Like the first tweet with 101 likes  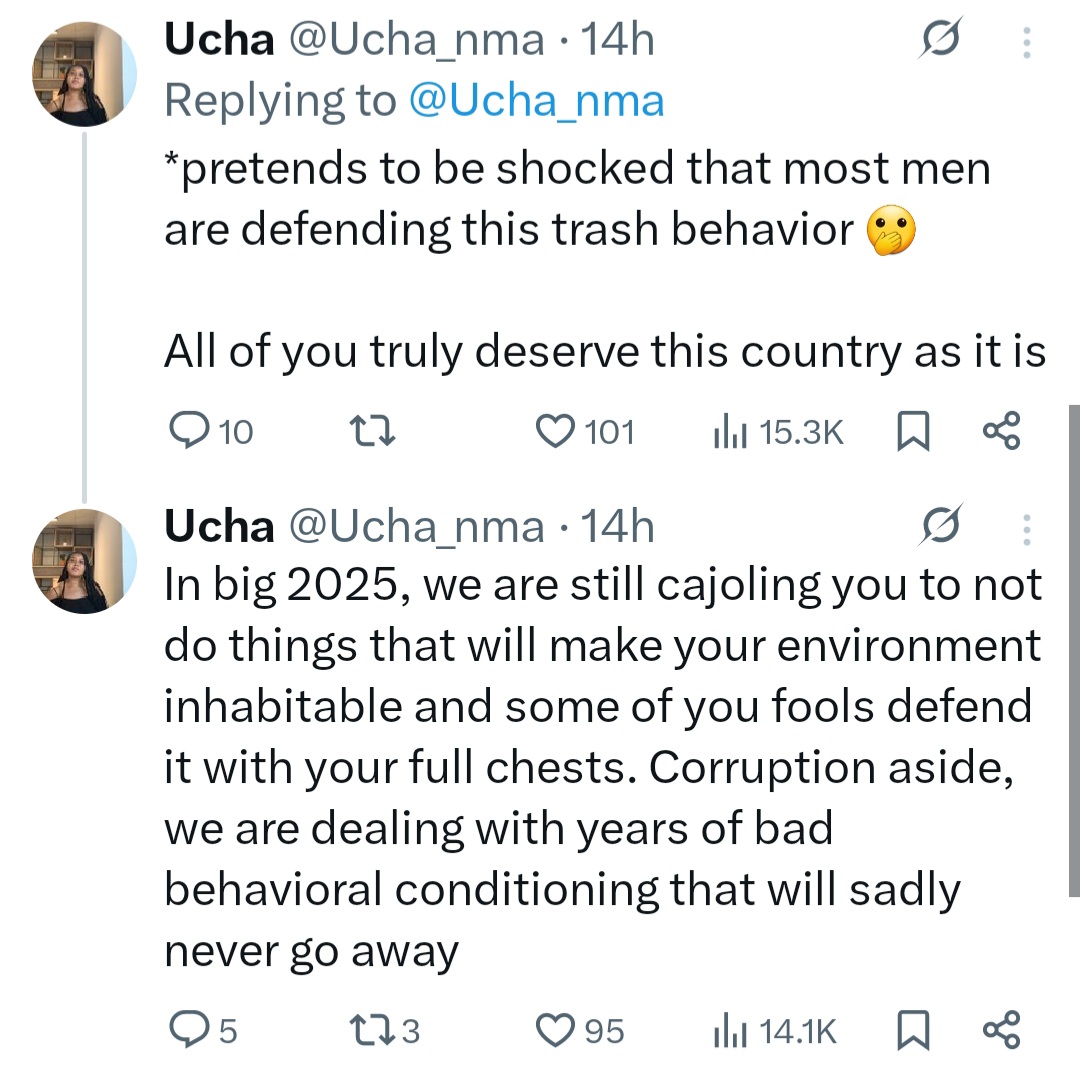pos(553,431)
